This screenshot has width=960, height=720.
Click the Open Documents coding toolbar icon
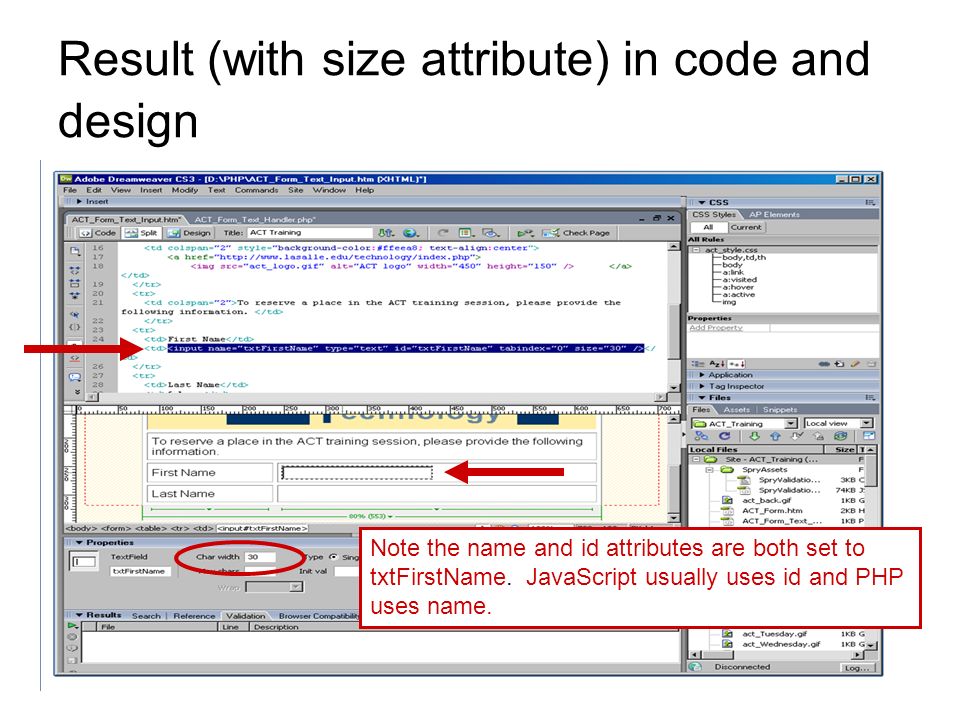75,251
